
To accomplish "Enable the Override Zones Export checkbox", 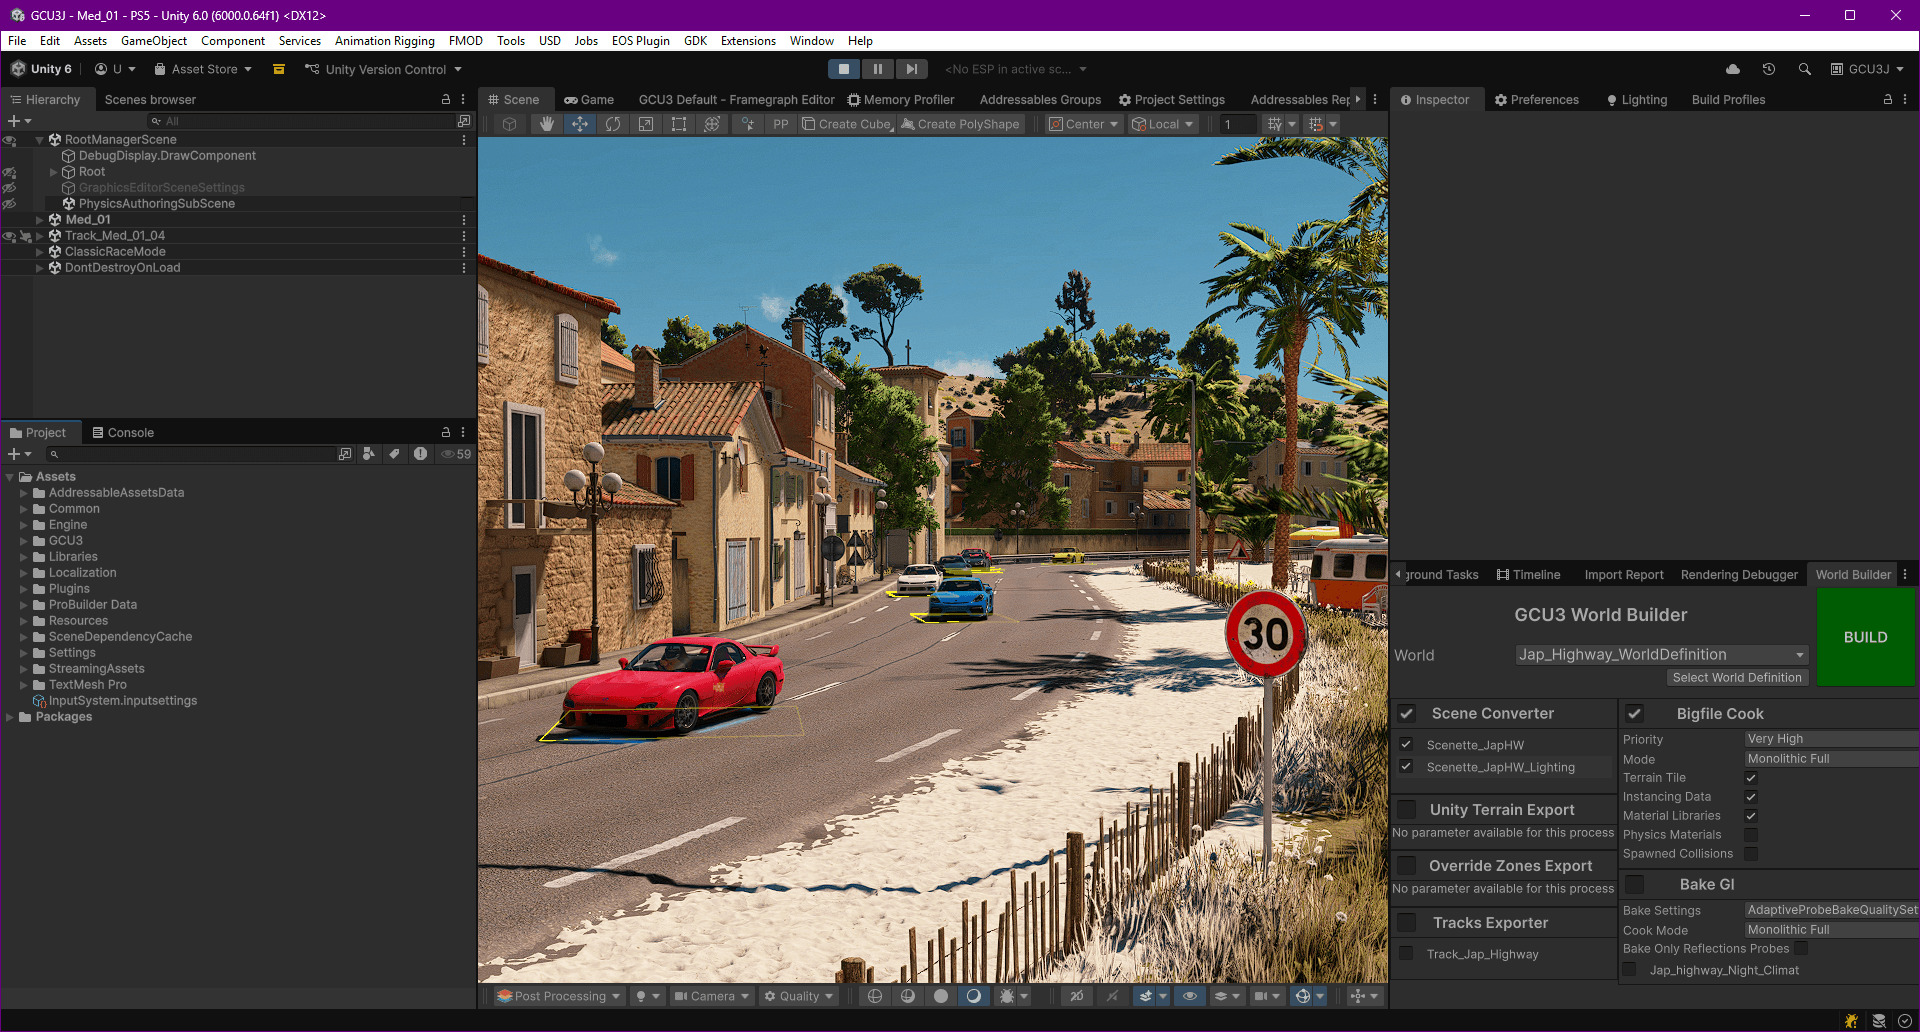I will click(x=1407, y=865).
